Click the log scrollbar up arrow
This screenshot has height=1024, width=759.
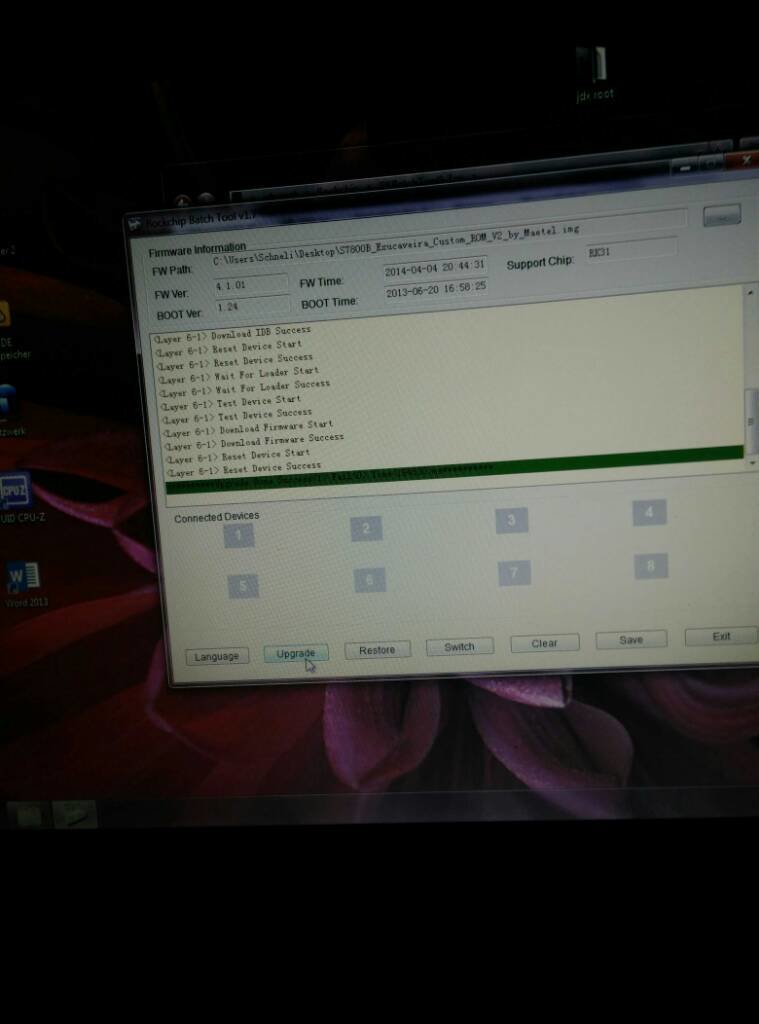tap(749, 293)
